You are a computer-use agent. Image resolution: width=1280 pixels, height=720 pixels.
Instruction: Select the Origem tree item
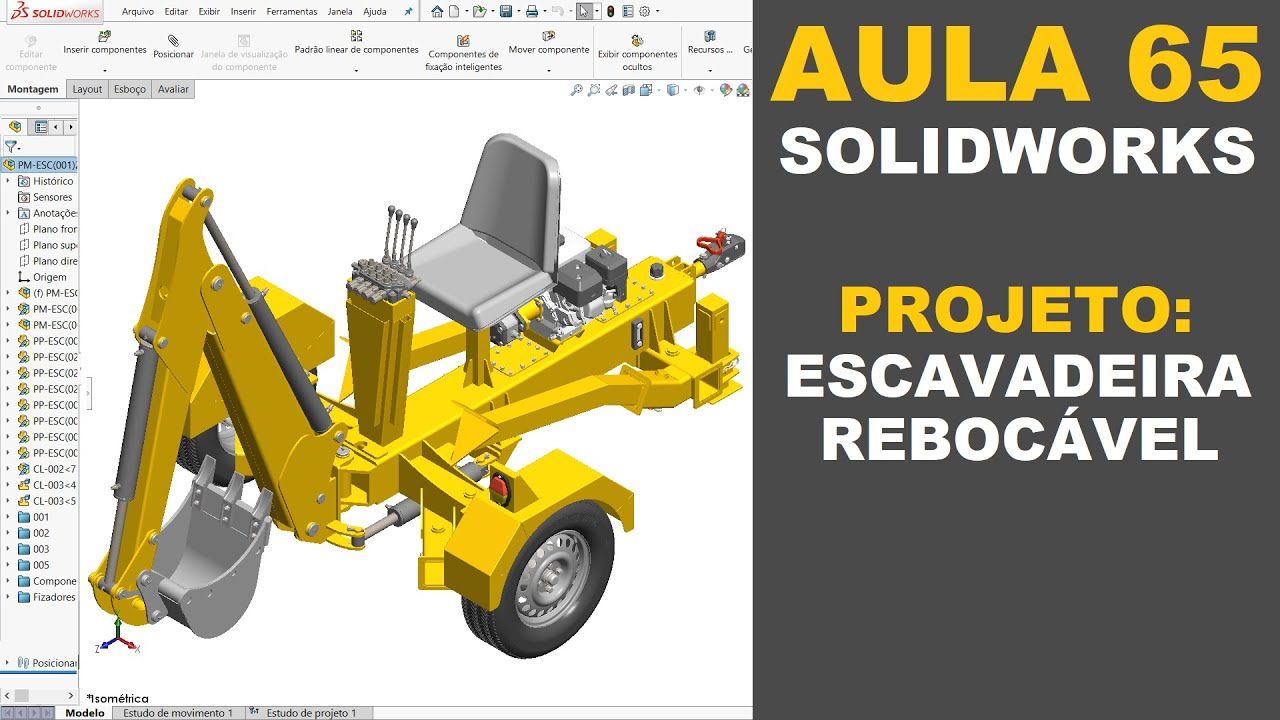42,277
